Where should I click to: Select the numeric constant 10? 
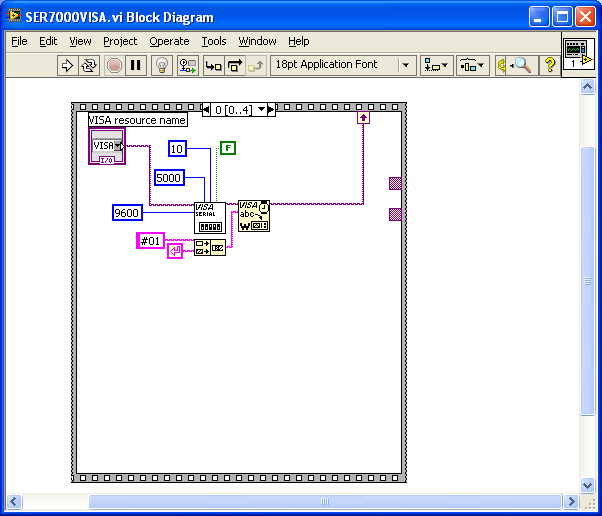177,149
